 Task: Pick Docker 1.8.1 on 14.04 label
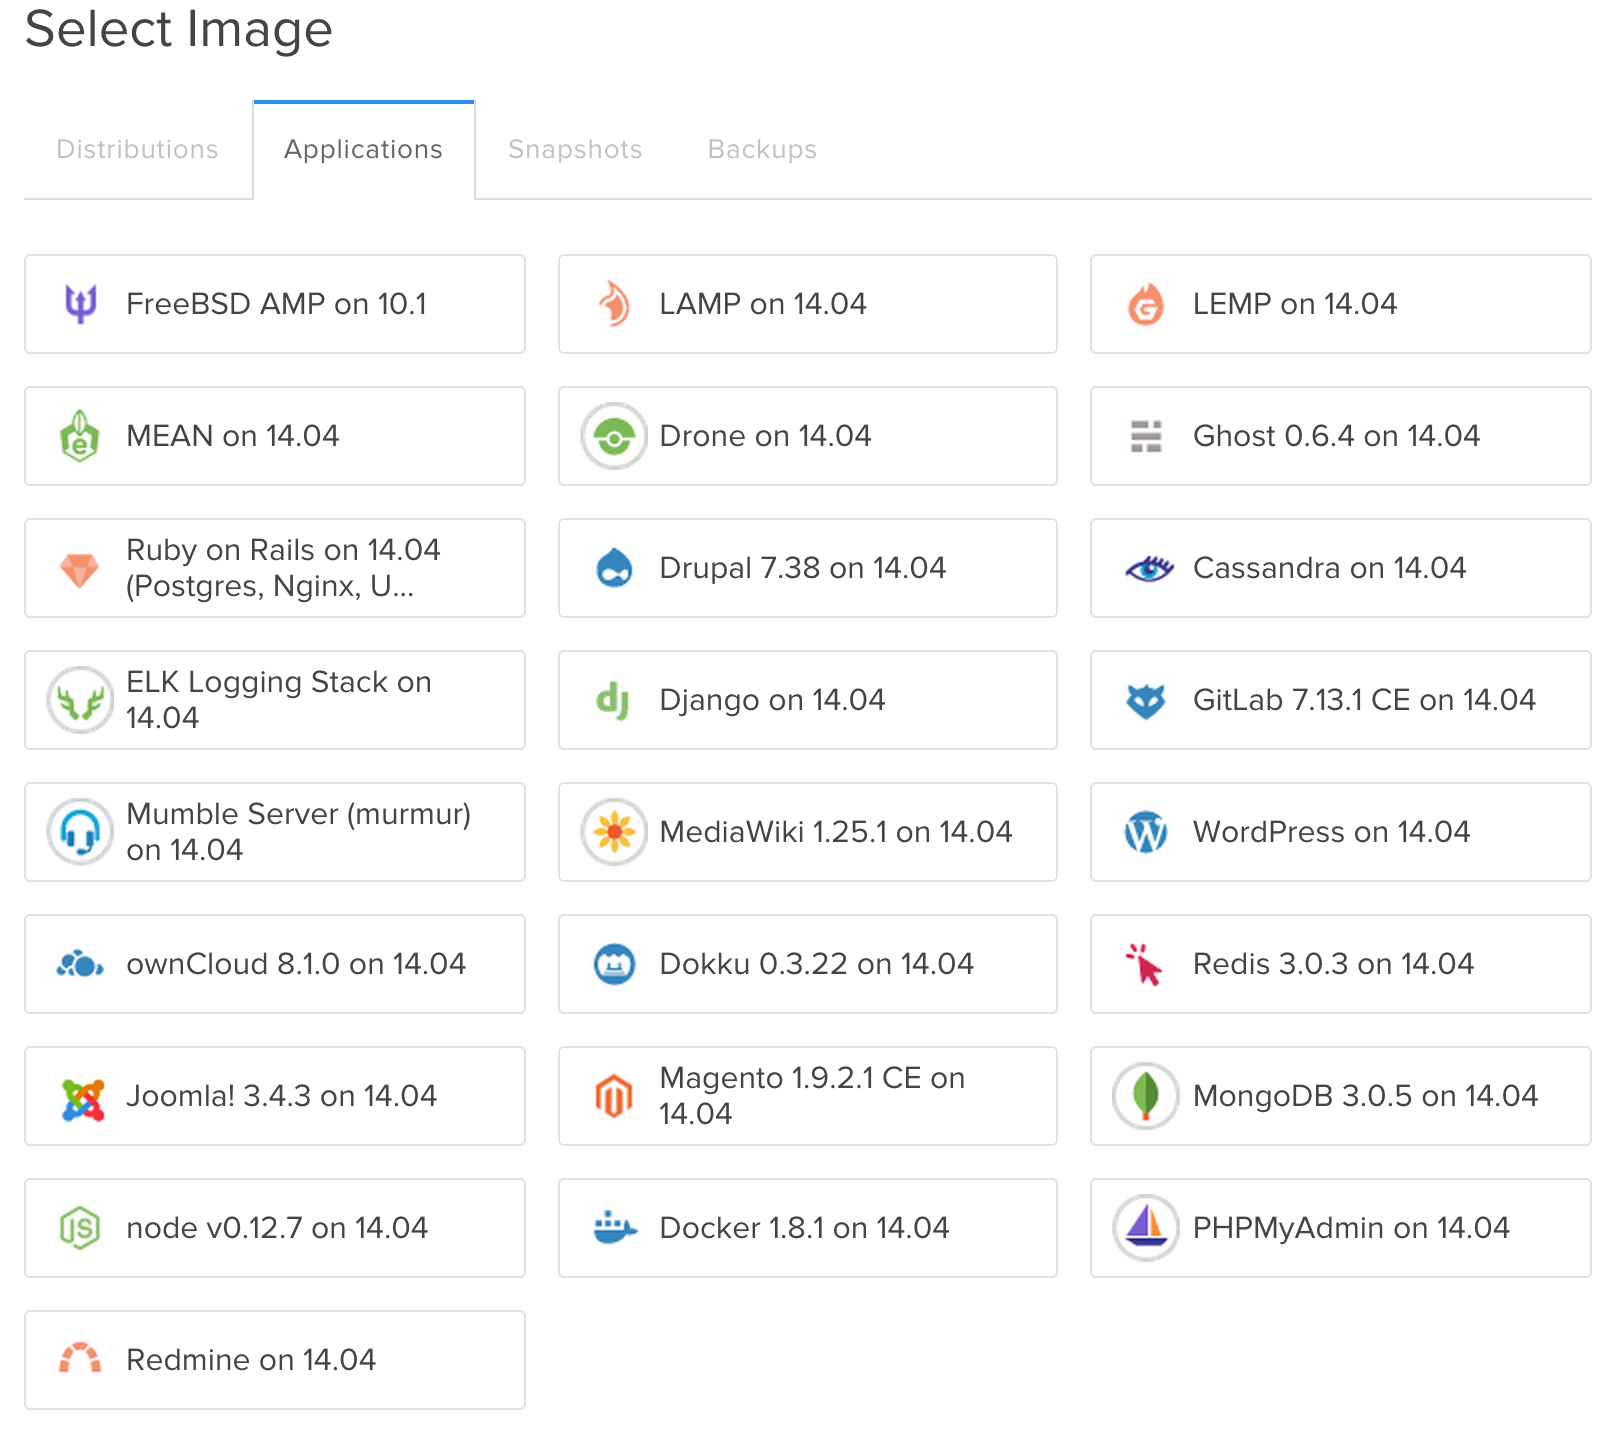click(805, 1228)
